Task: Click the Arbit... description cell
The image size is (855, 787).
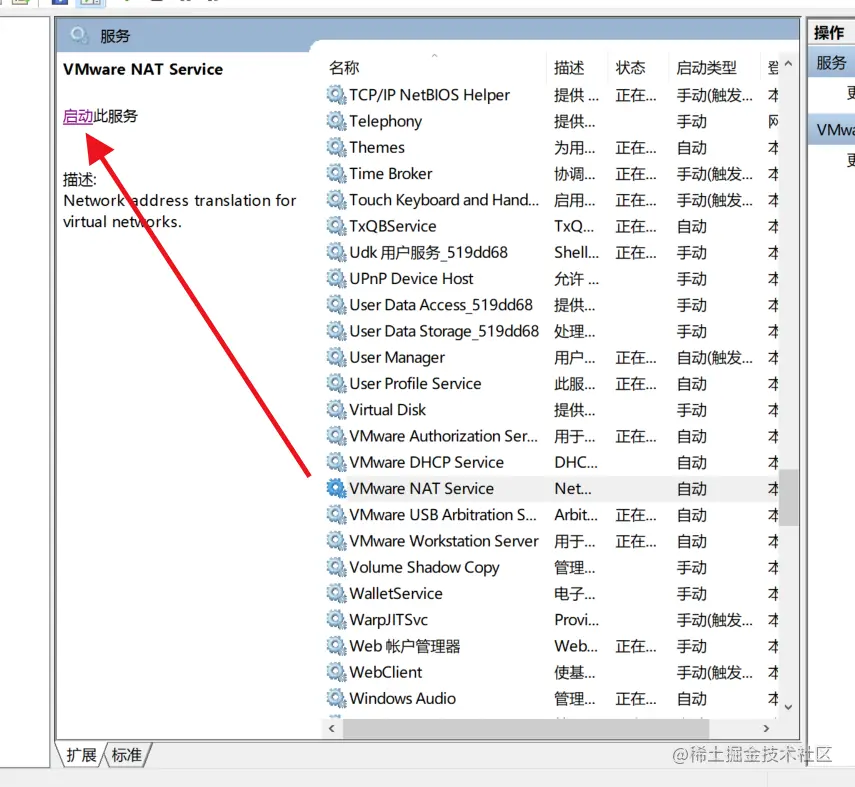Action: [x=576, y=514]
